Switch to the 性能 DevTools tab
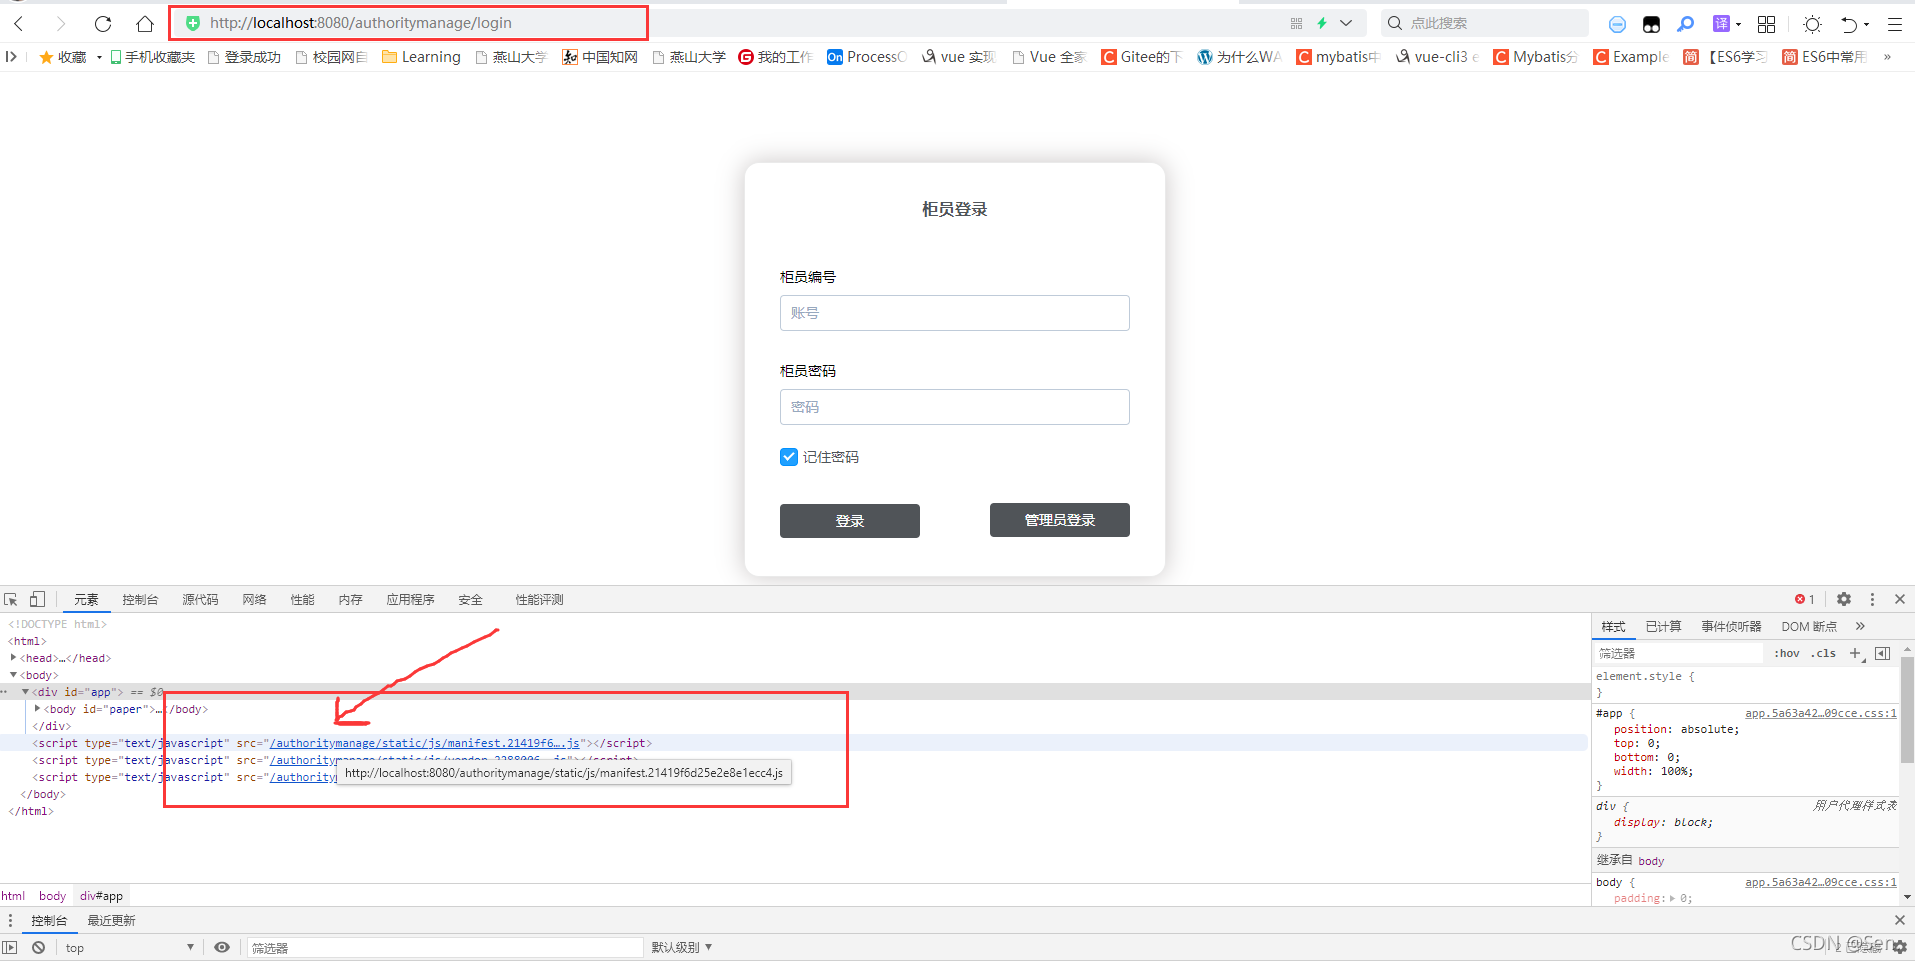 click(302, 600)
